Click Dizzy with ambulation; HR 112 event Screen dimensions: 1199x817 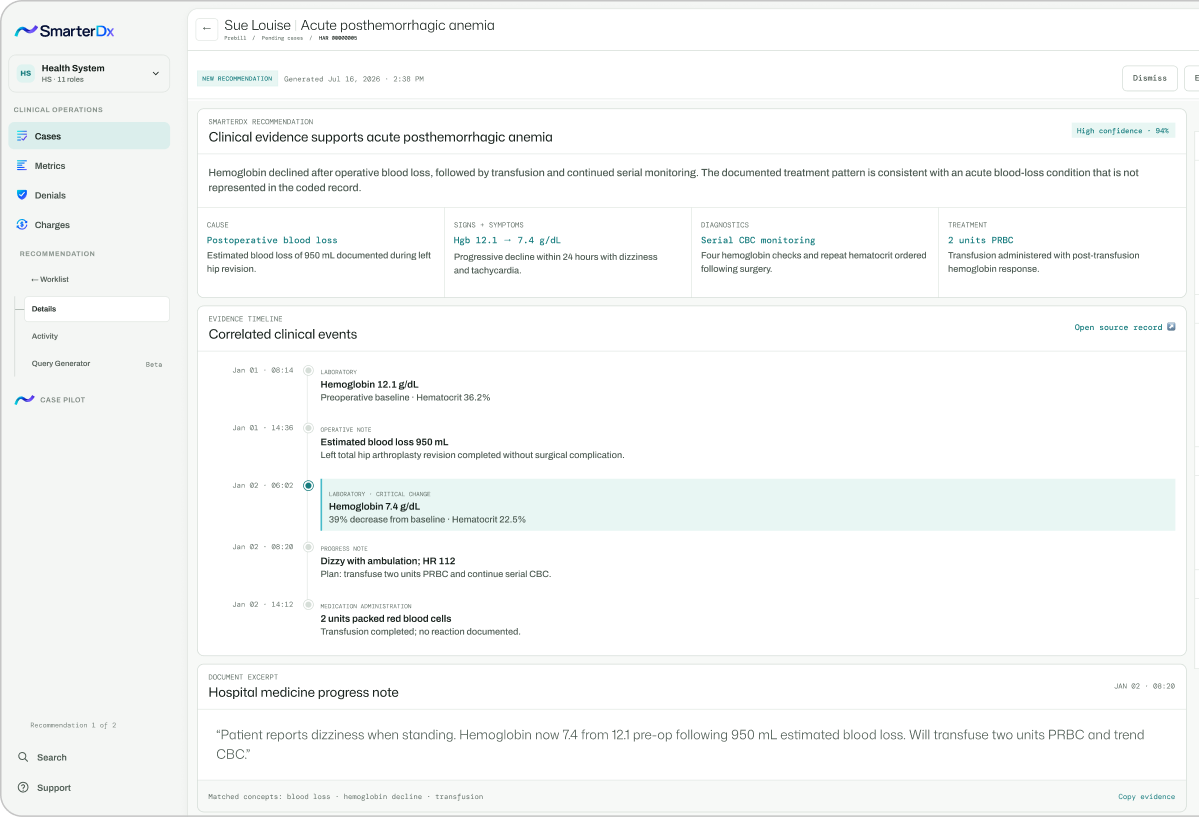388,561
